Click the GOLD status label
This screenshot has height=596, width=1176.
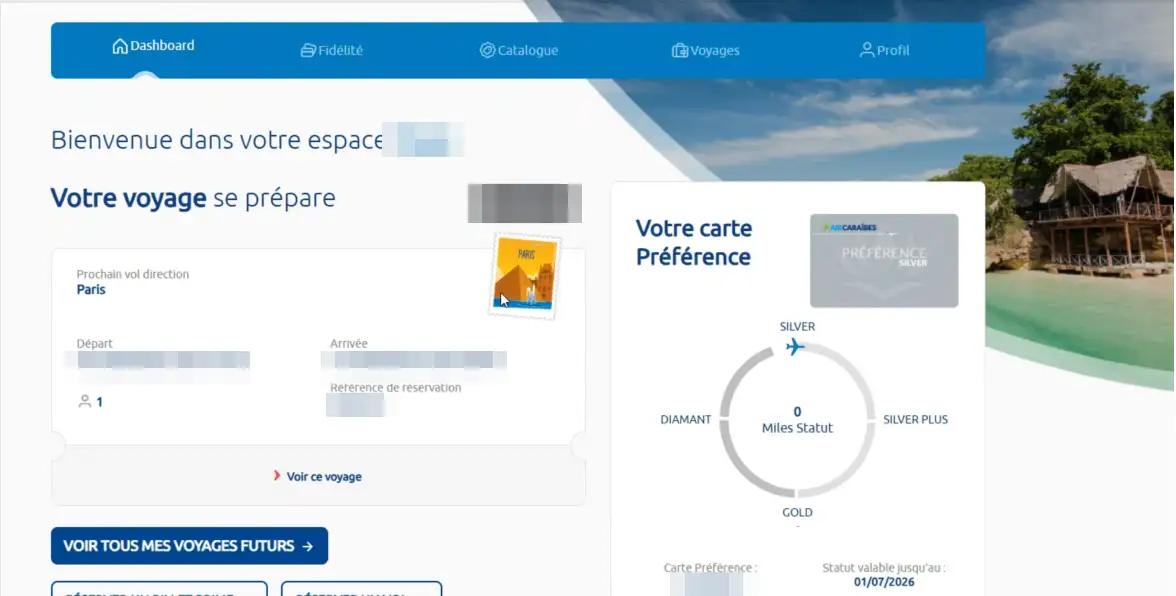pyautogui.click(x=797, y=512)
